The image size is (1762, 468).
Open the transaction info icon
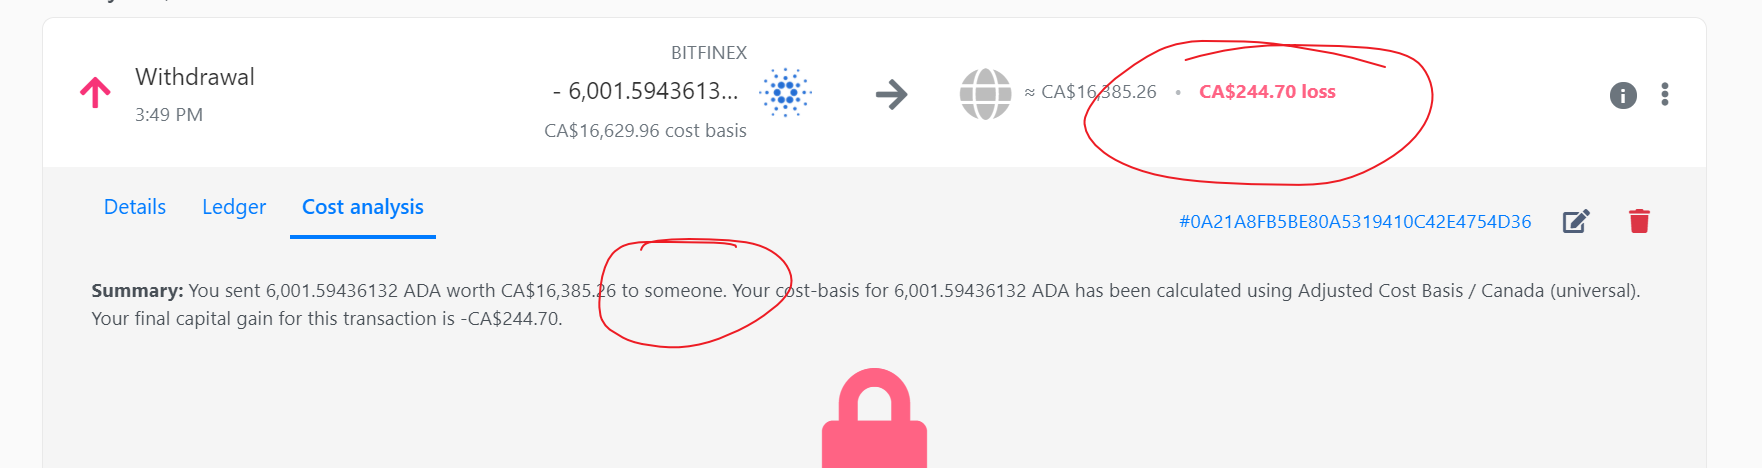(x=1623, y=95)
